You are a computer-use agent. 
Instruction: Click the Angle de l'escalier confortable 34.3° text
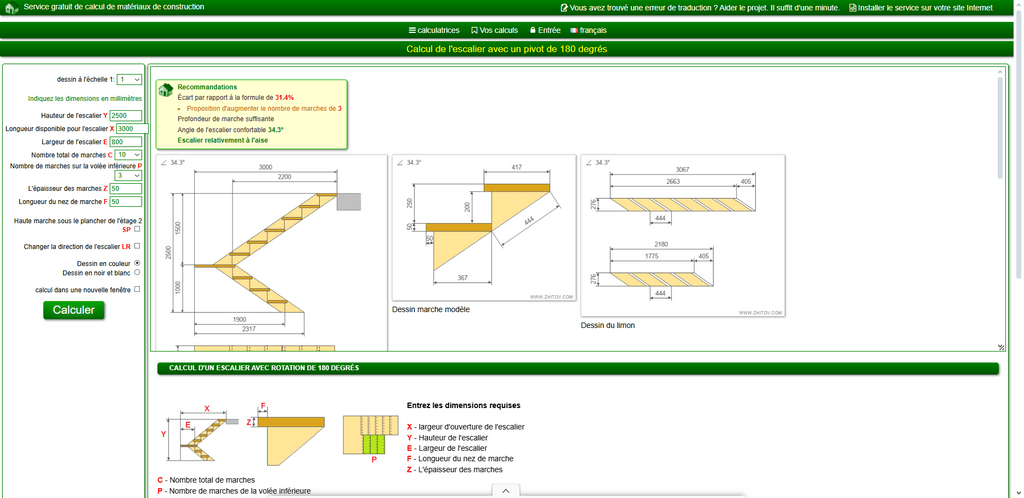(231, 129)
